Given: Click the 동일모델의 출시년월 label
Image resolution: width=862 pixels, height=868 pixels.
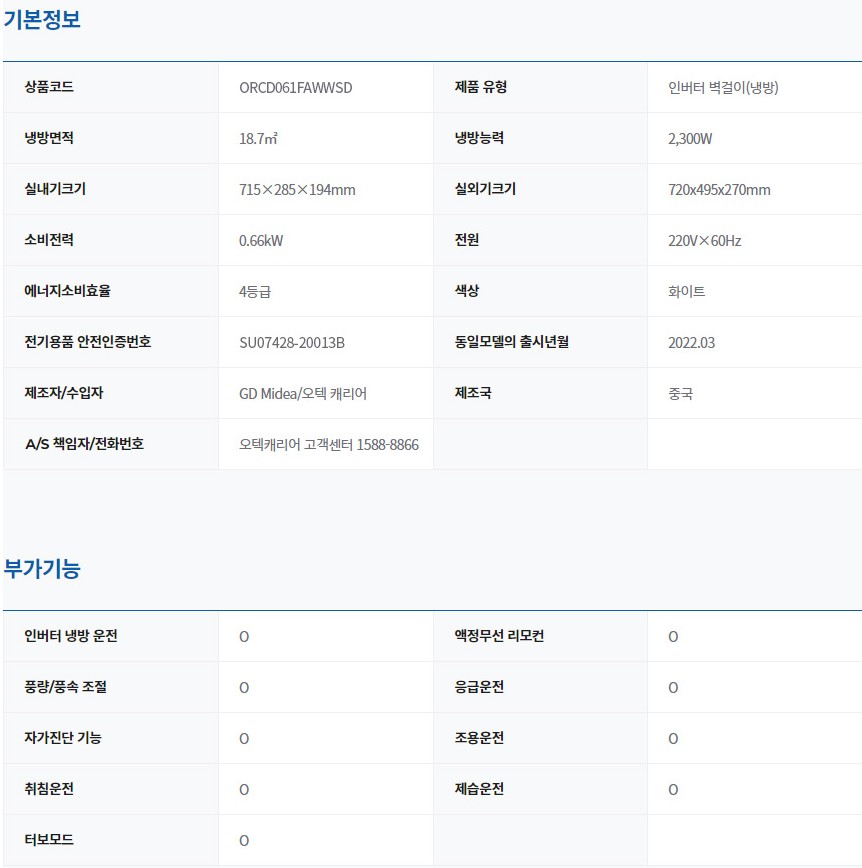Looking at the screenshot, I should tap(512, 342).
